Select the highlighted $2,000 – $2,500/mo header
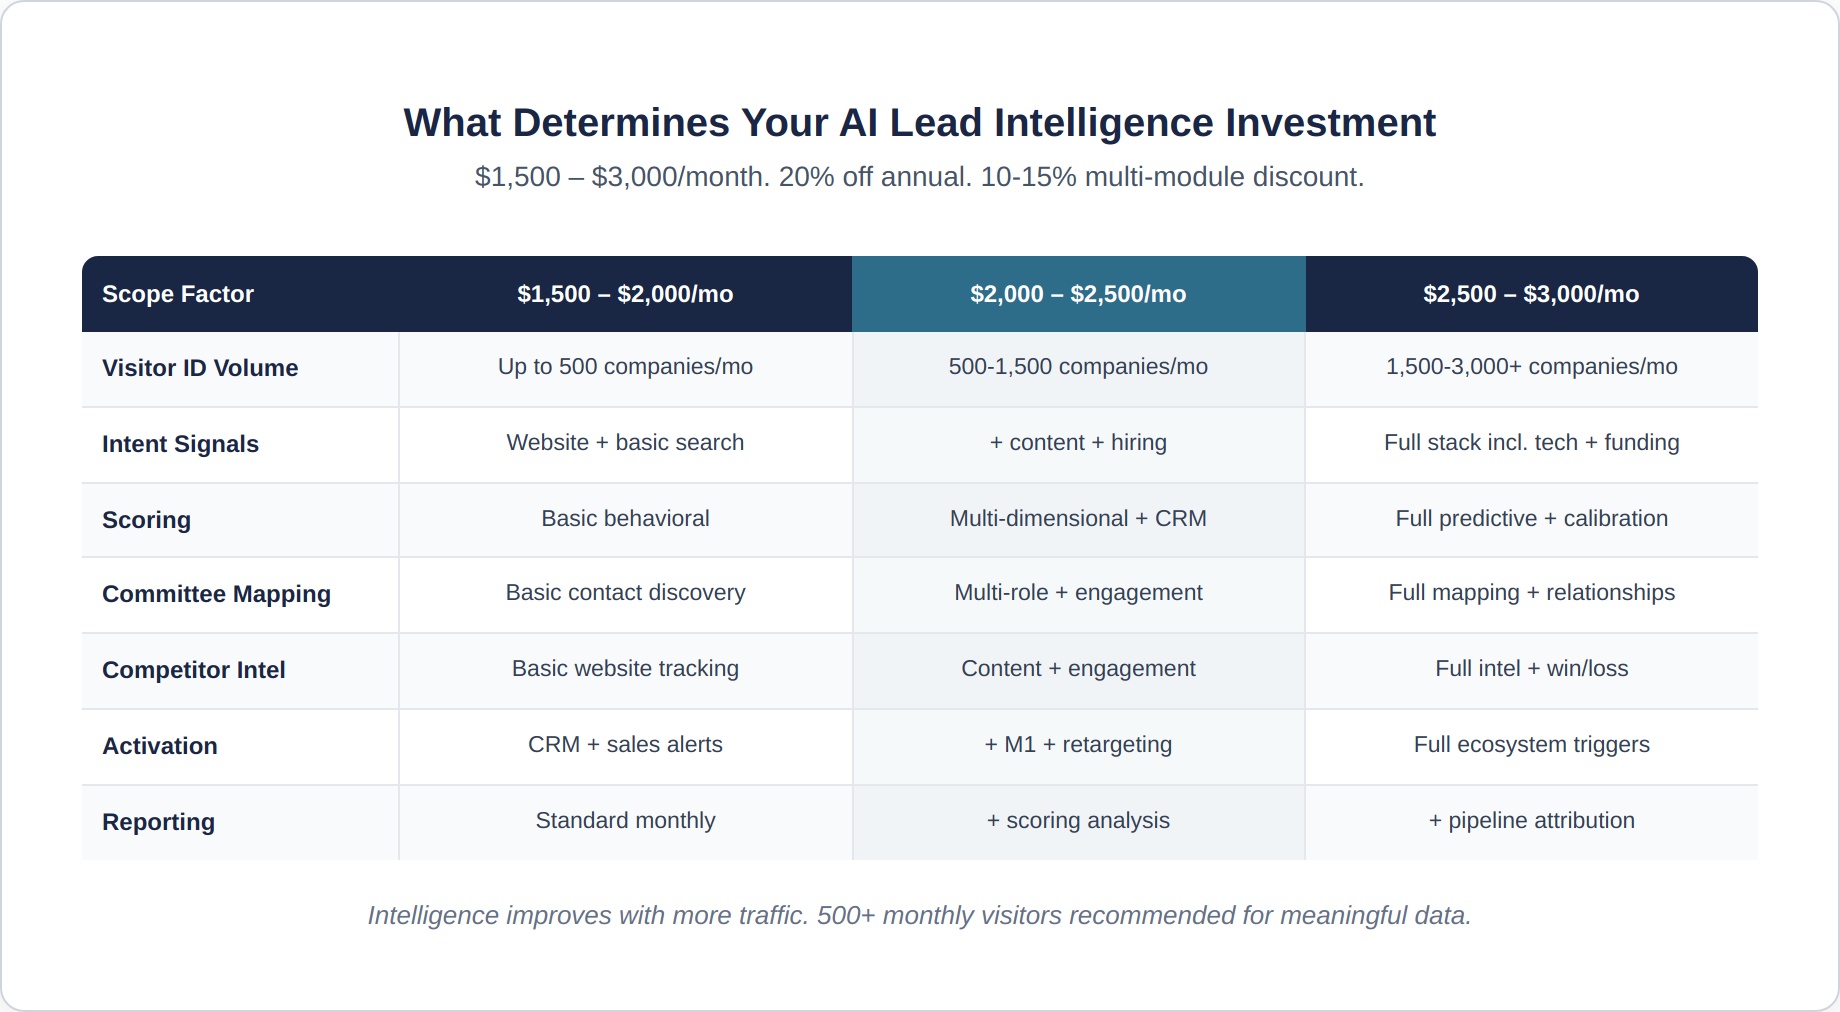The height and width of the screenshot is (1012, 1840). (x=1078, y=294)
